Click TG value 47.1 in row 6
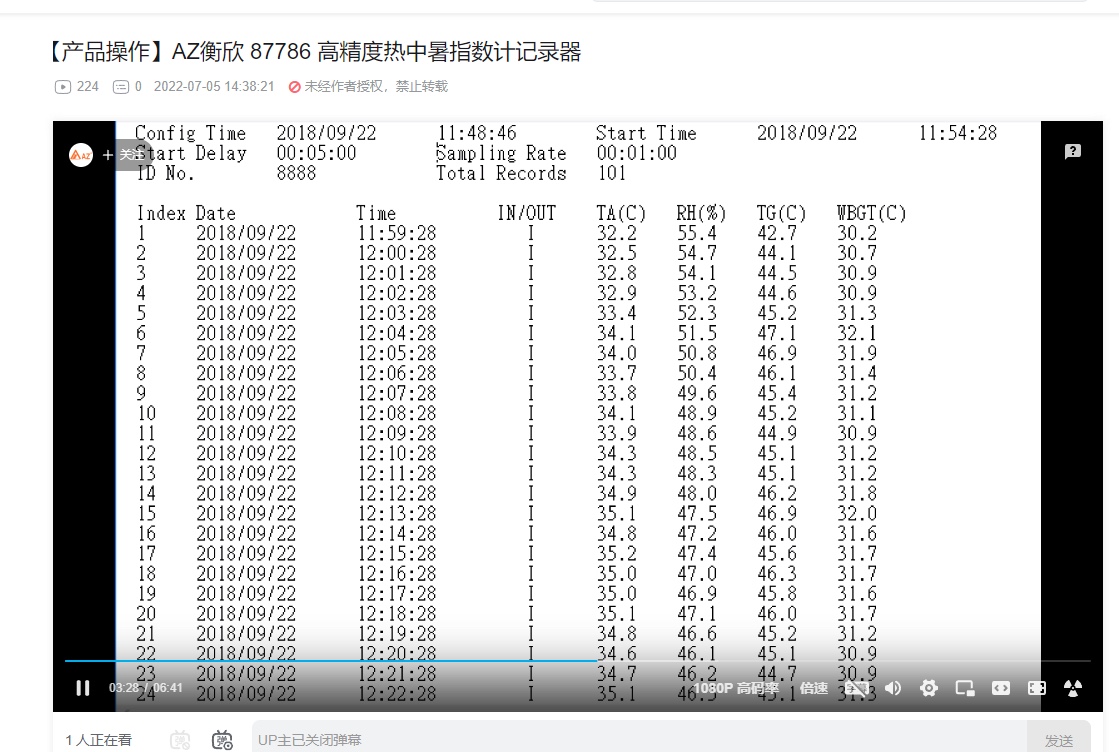1119x752 pixels. (x=777, y=333)
